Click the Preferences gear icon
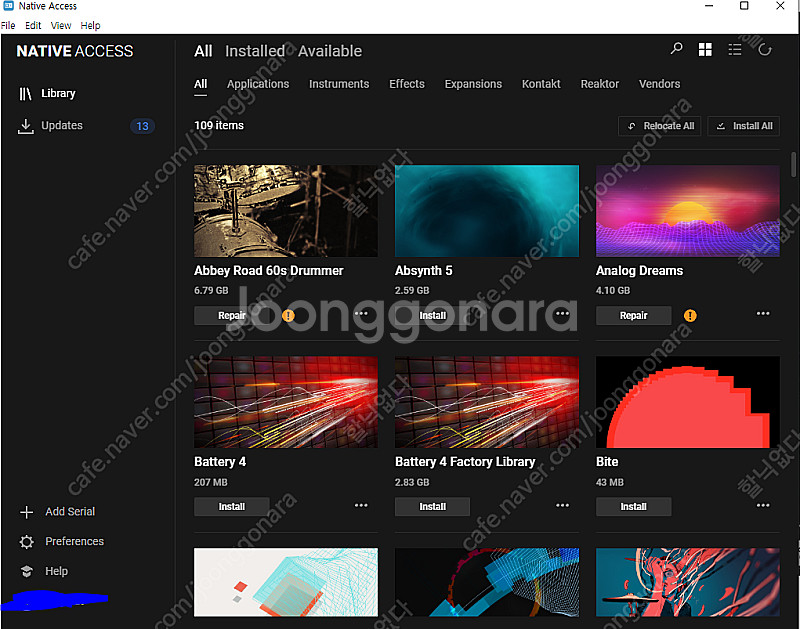The width and height of the screenshot is (800, 629). click(27, 542)
